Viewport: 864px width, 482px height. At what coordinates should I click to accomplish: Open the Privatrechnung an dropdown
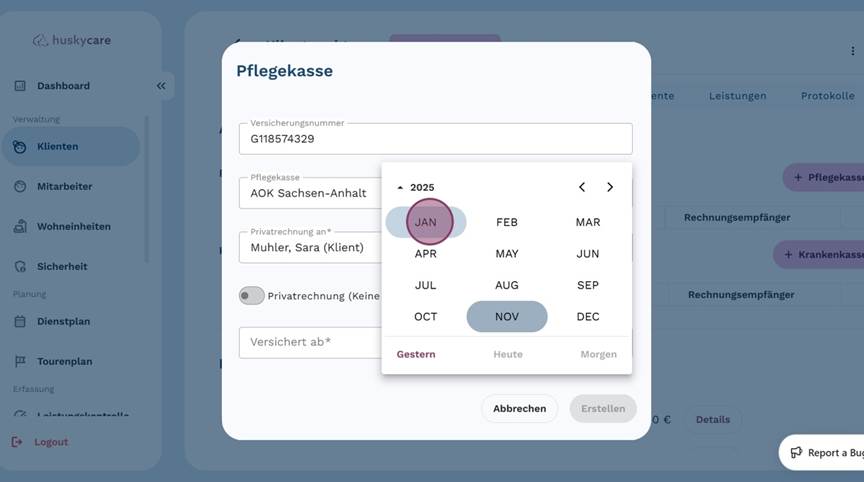310,247
